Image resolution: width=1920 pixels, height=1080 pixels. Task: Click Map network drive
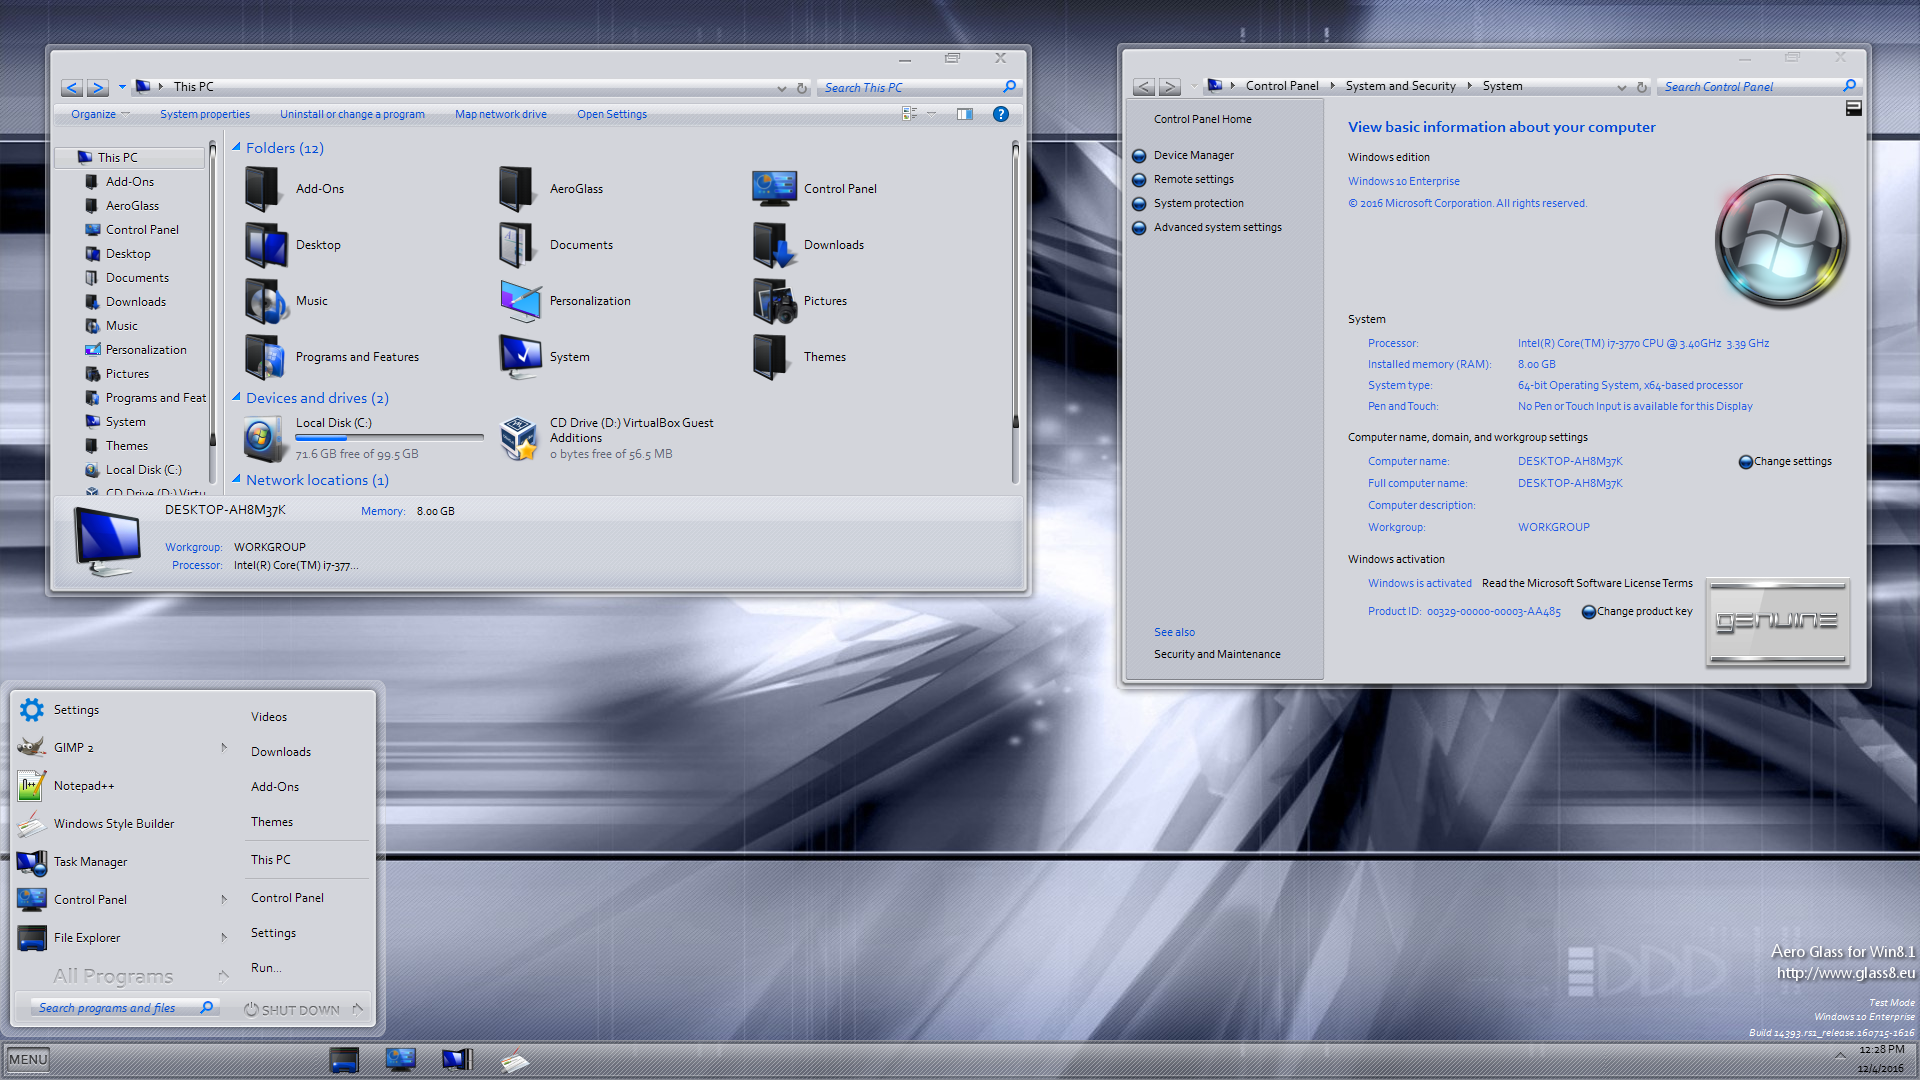click(500, 114)
